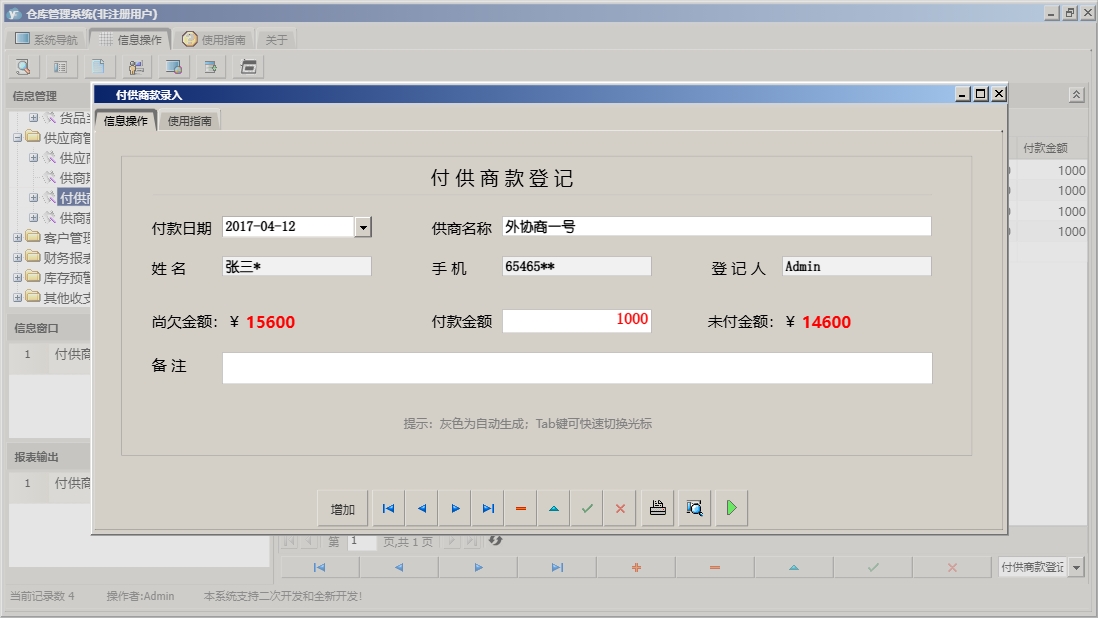Go to the next record with the blue arrow

coord(454,508)
